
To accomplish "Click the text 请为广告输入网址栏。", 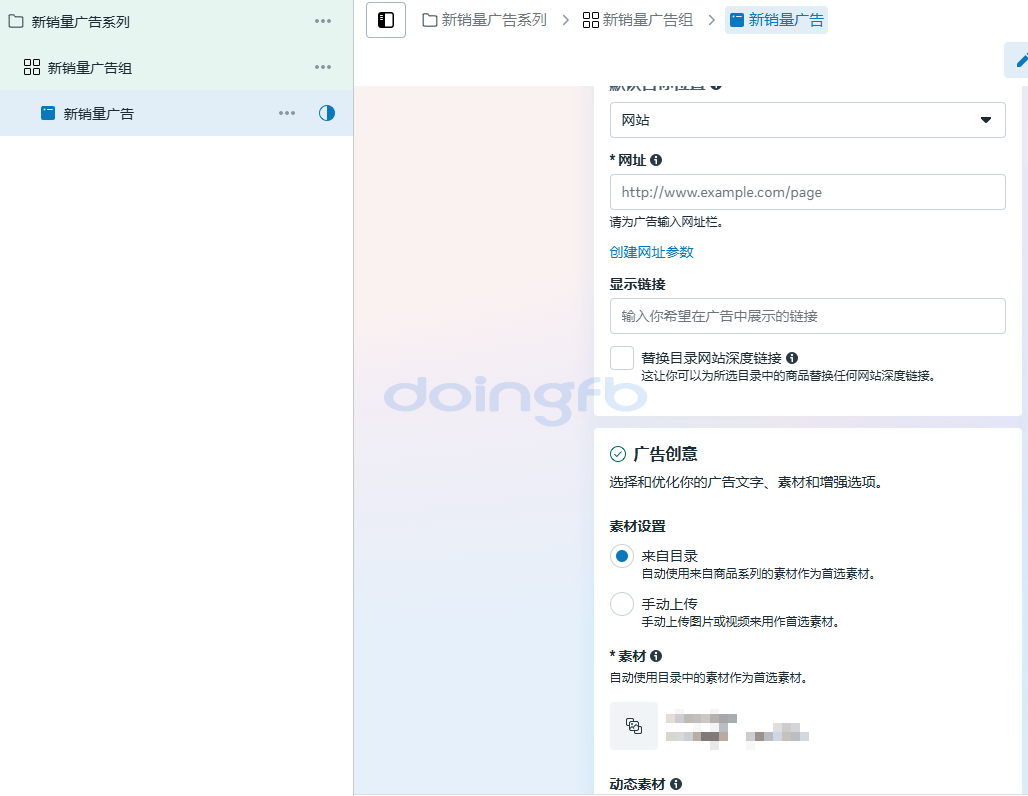I will [666, 222].
